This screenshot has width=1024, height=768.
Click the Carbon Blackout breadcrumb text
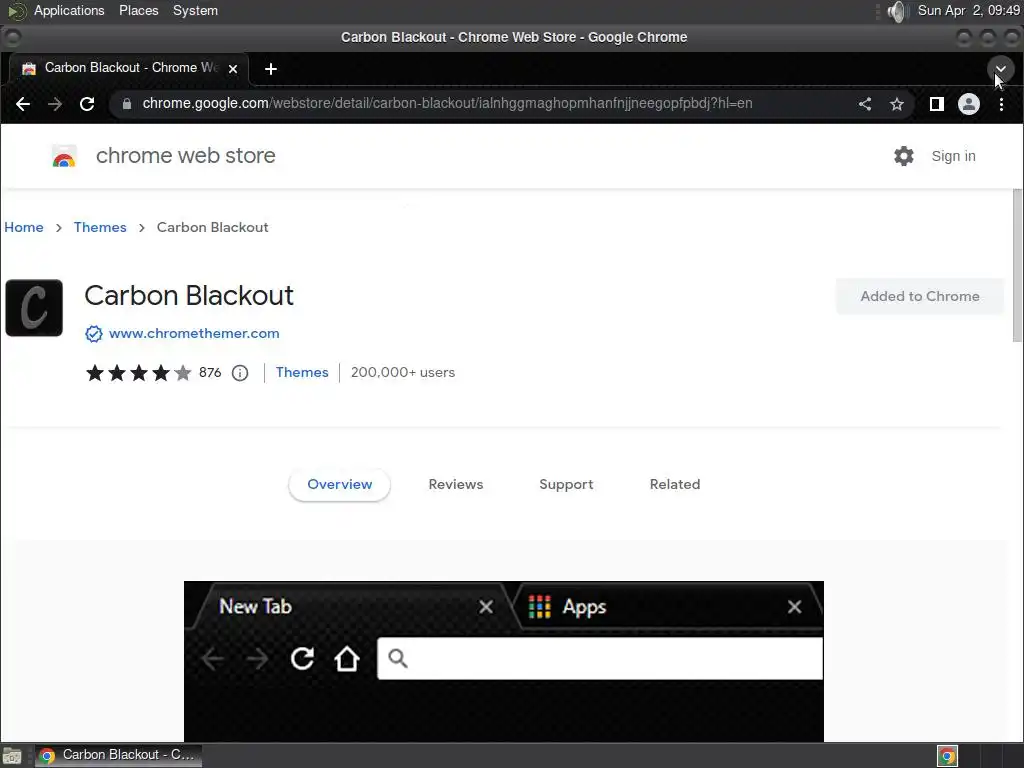[x=212, y=227]
